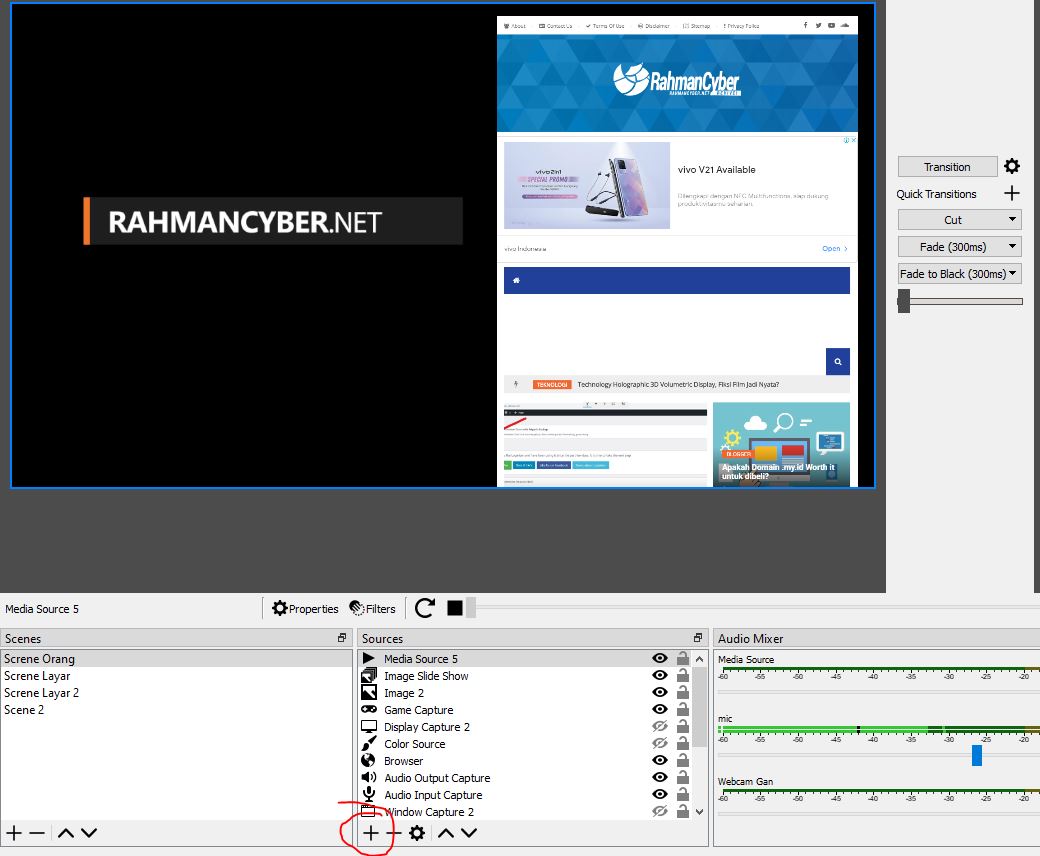Open source properties via the gear icon
Viewport: 1040px width, 856px height.
point(417,832)
